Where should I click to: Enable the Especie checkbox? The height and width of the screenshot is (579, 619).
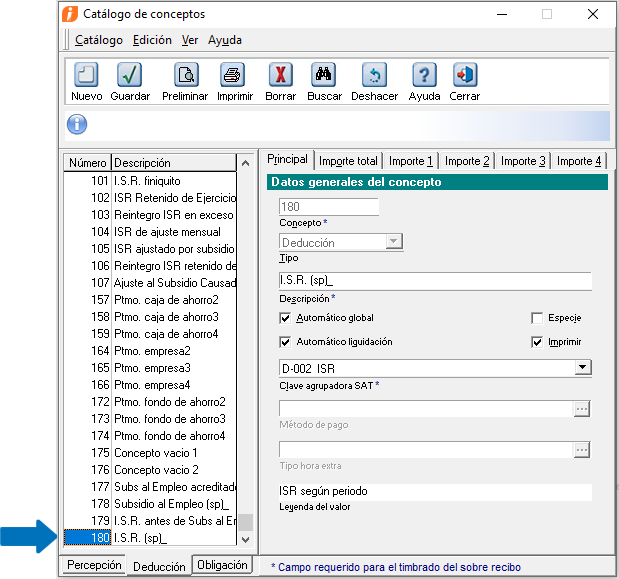pyautogui.click(x=537, y=318)
